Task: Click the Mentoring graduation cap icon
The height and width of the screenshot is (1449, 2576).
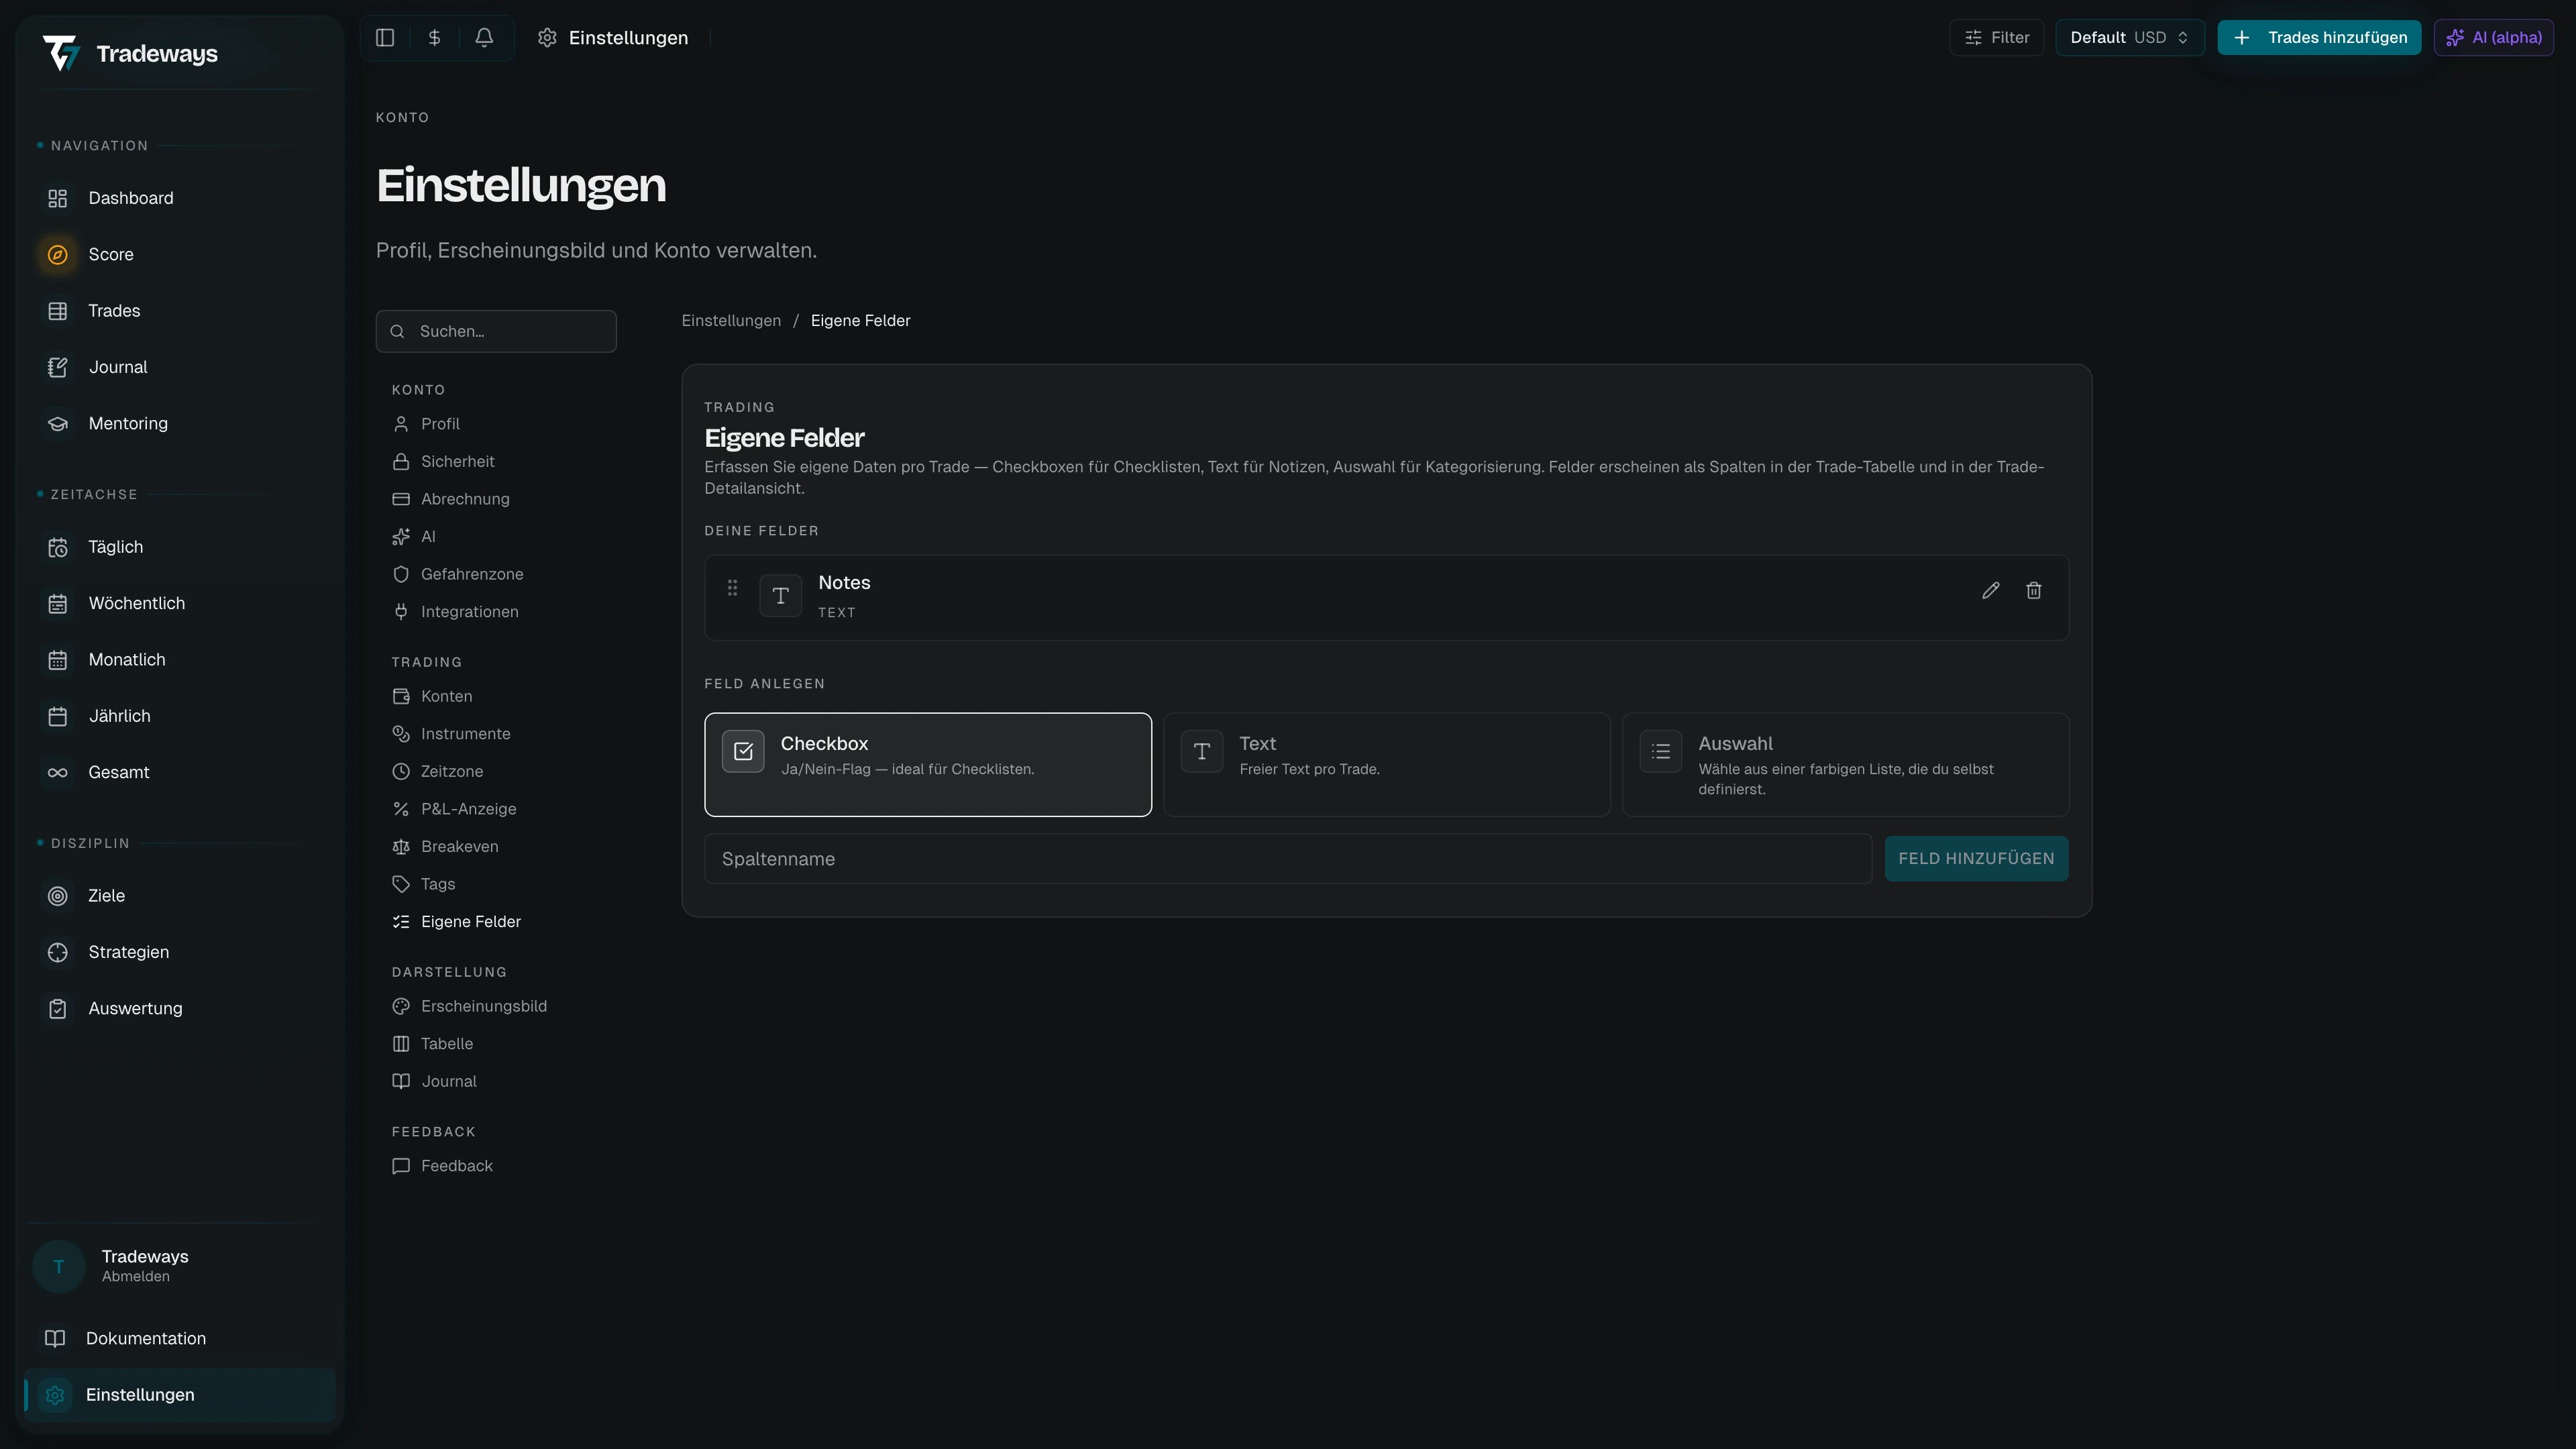Action: [x=58, y=424]
